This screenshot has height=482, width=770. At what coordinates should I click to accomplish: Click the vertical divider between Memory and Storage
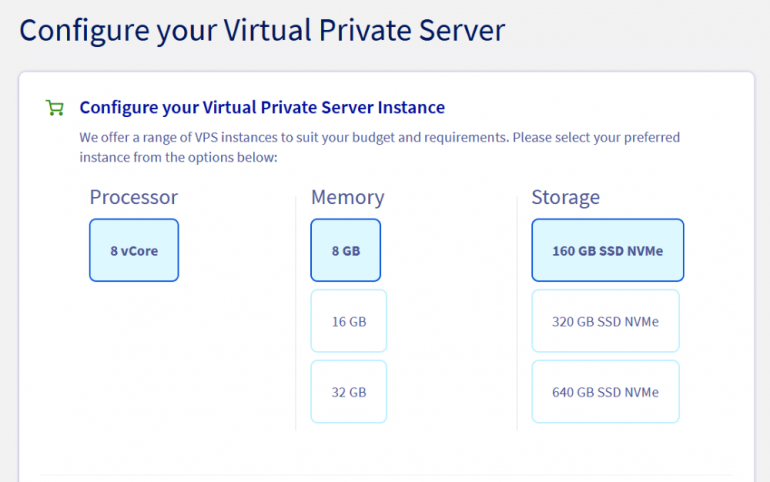click(x=517, y=312)
